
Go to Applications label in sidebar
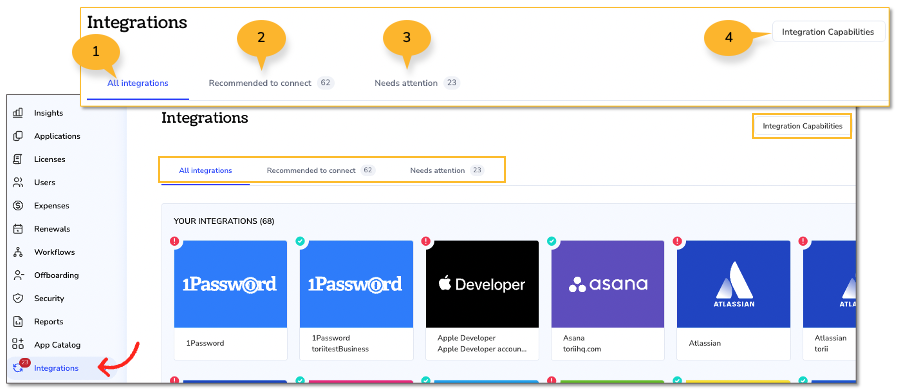coord(57,136)
